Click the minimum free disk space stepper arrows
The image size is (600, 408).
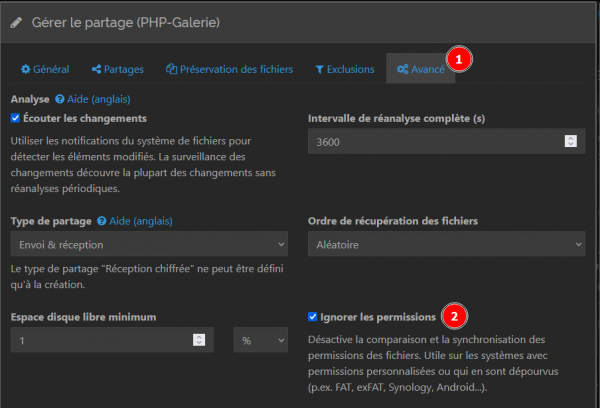[198, 341]
